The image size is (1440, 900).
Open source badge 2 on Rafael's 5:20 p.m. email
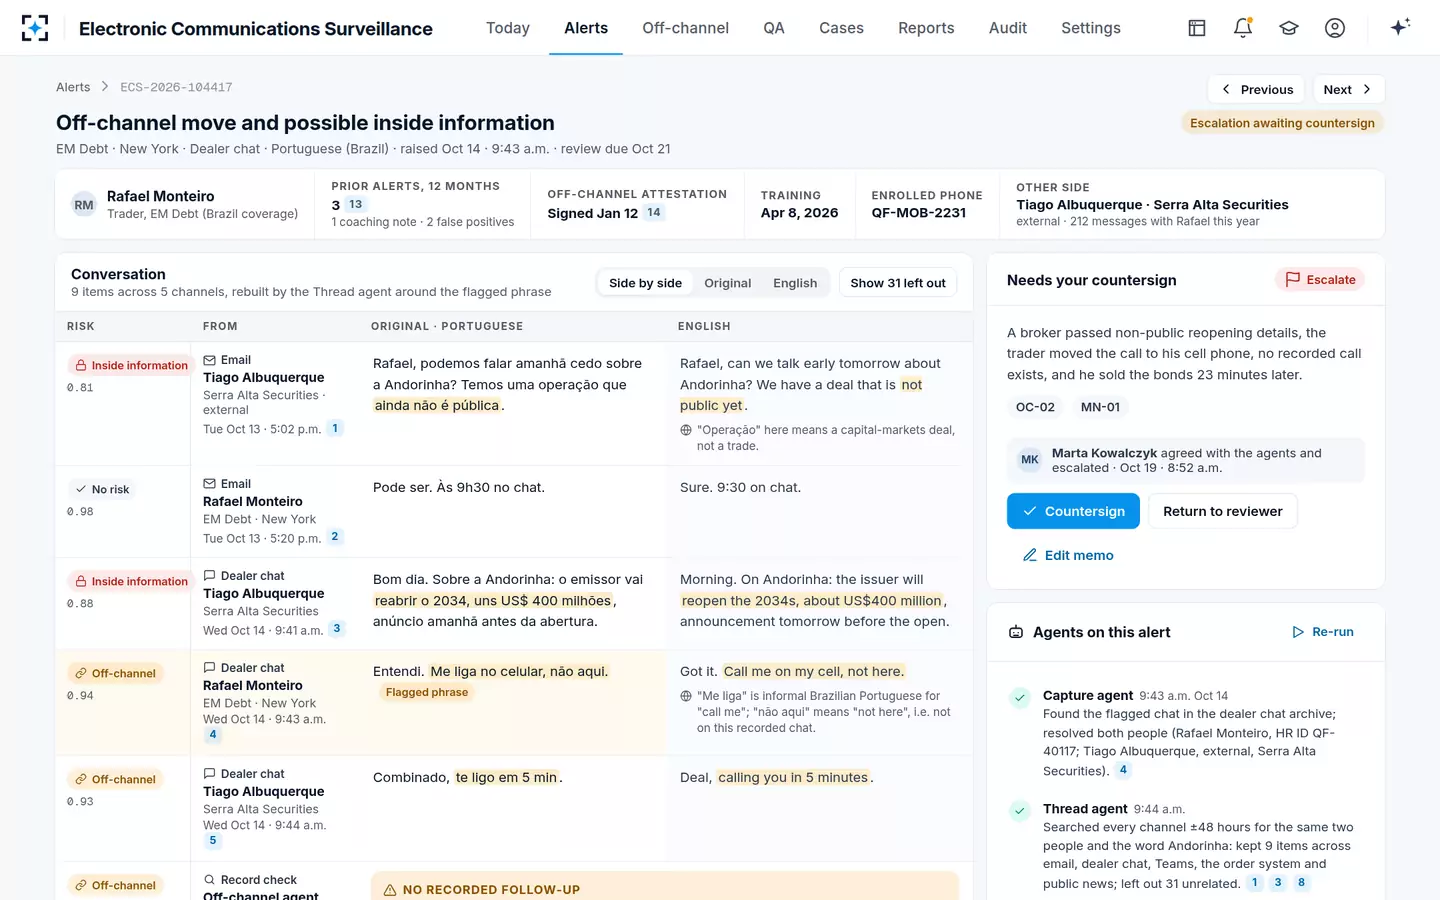[x=335, y=537]
